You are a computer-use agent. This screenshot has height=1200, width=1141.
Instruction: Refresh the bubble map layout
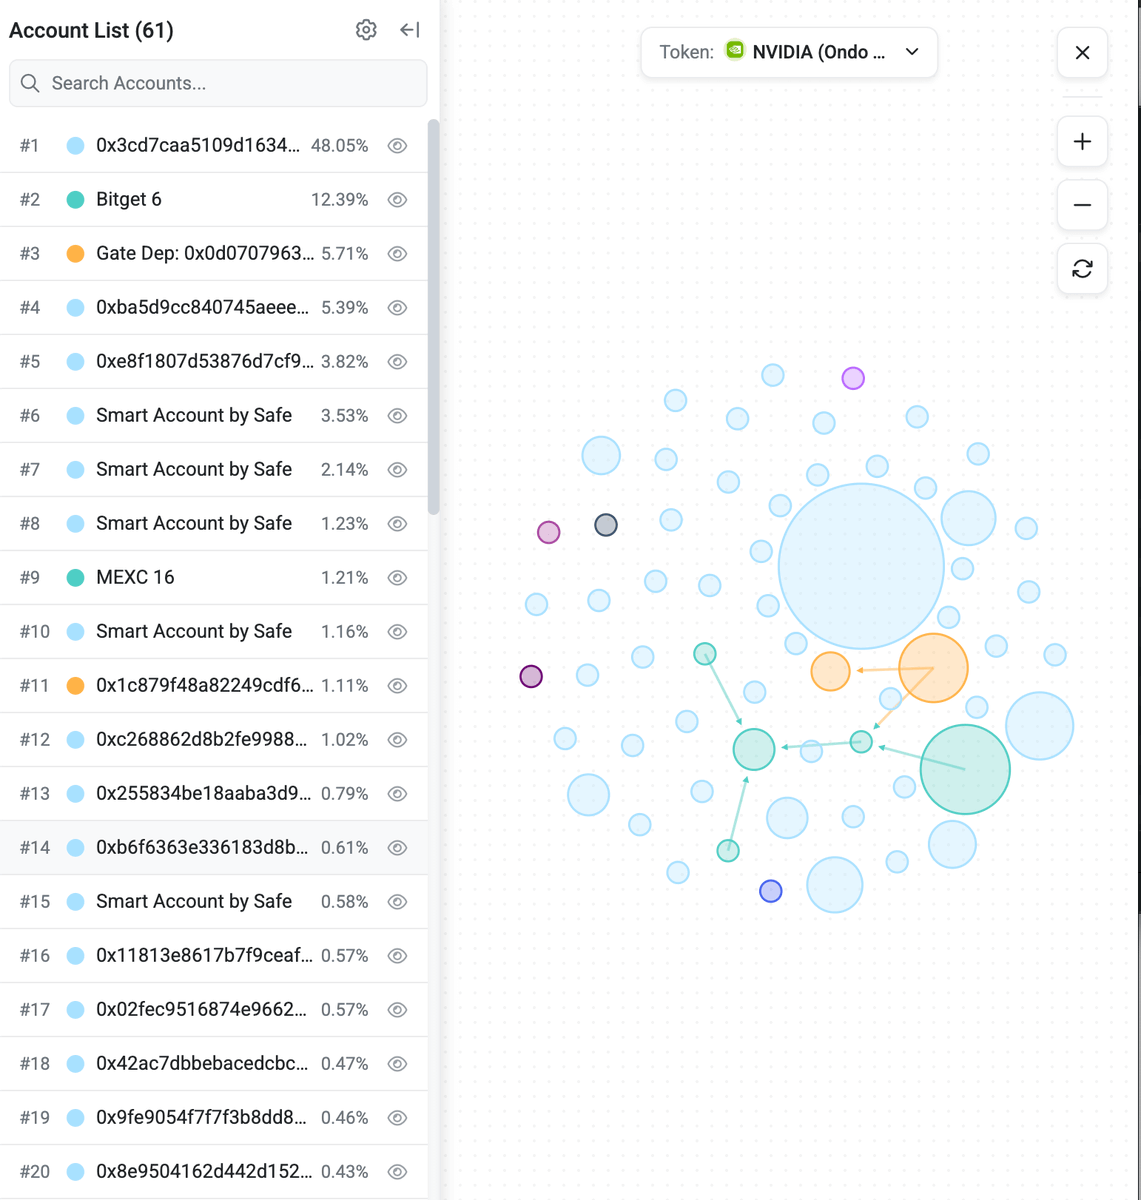click(x=1082, y=269)
